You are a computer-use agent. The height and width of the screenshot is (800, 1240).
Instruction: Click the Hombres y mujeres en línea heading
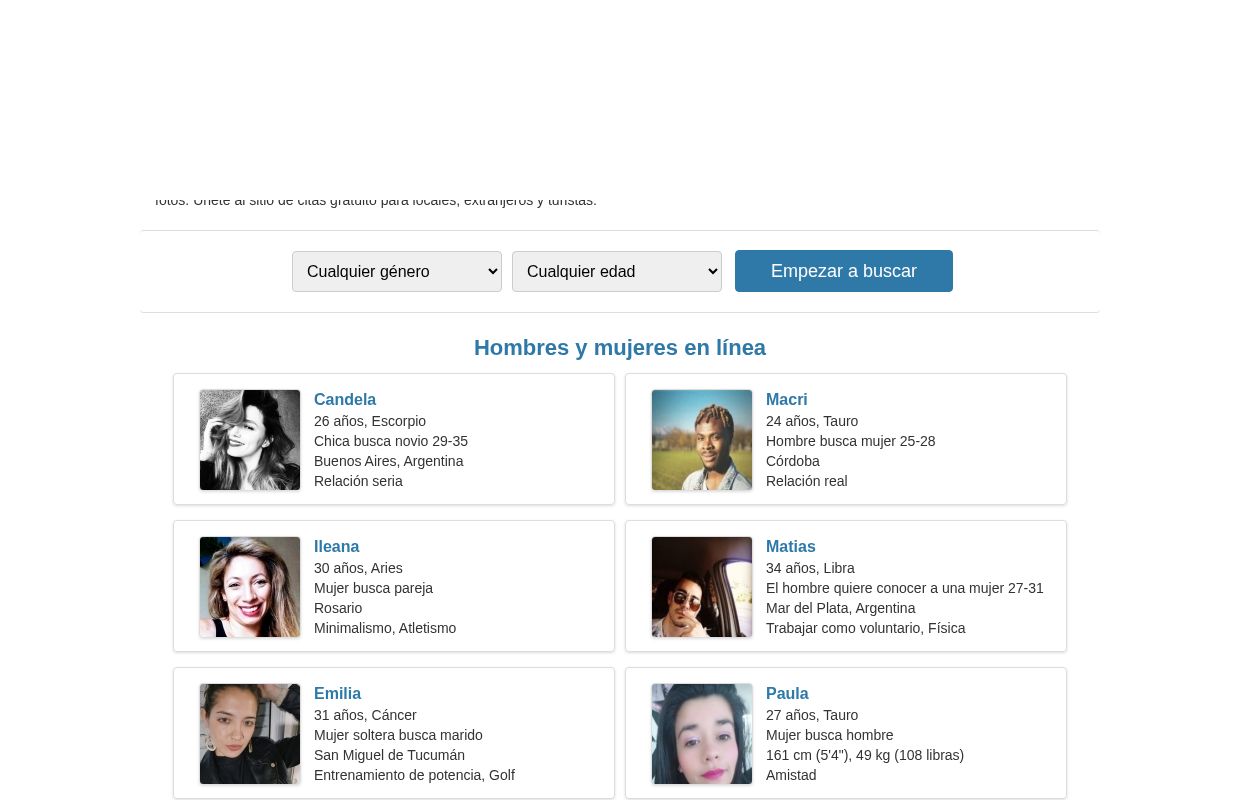click(620, 348)
